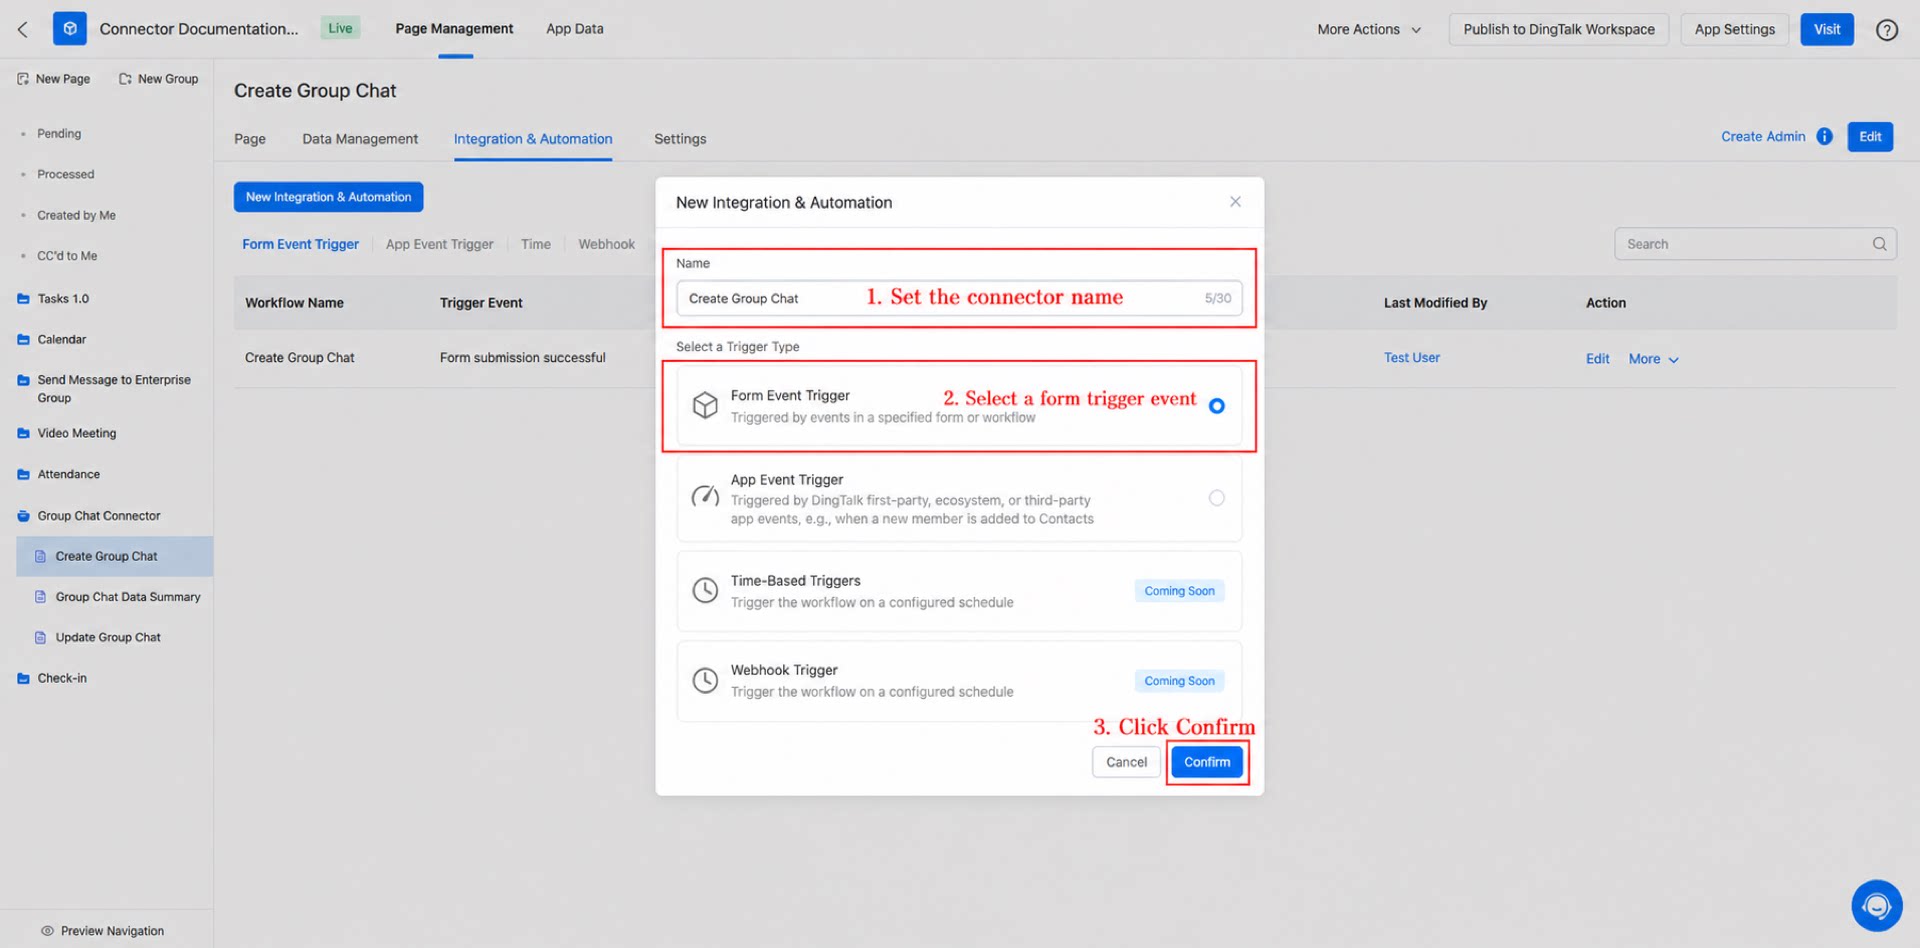Click the New Page icon
The height and width of the screenshot is (948, 1920).
click(x=23, y=79)
